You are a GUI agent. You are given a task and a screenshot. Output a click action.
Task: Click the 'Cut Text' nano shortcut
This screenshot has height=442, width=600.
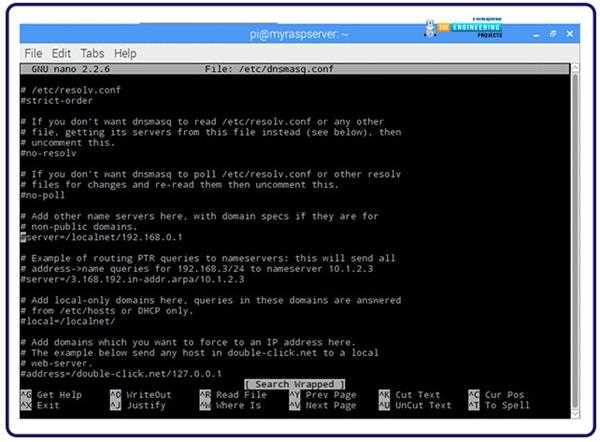pos(409,395)
